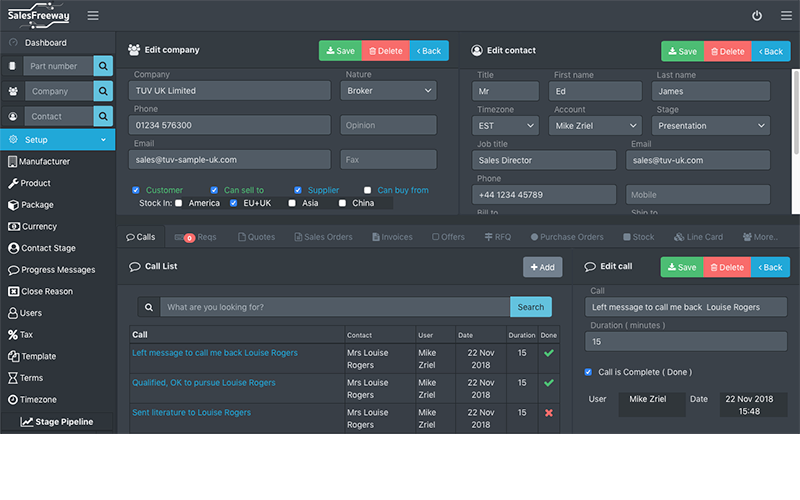Image resolution: width=800 pixels, height=500 pixels.
Task: Open the Stage dropdown showing Presentation
Action: [x=711, y=126]
